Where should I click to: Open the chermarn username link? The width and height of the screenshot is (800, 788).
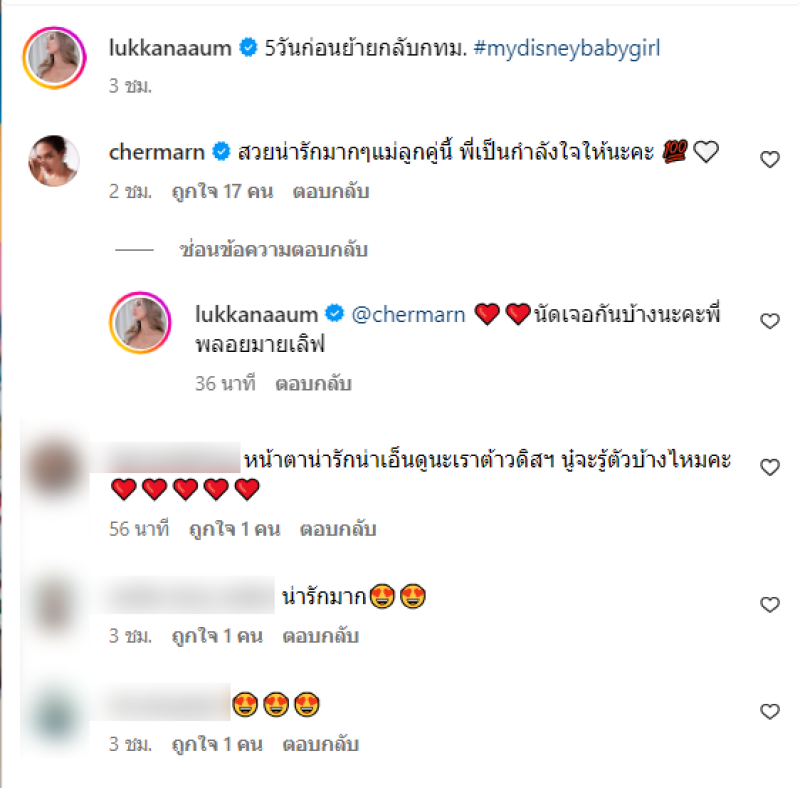pos(157,152)
